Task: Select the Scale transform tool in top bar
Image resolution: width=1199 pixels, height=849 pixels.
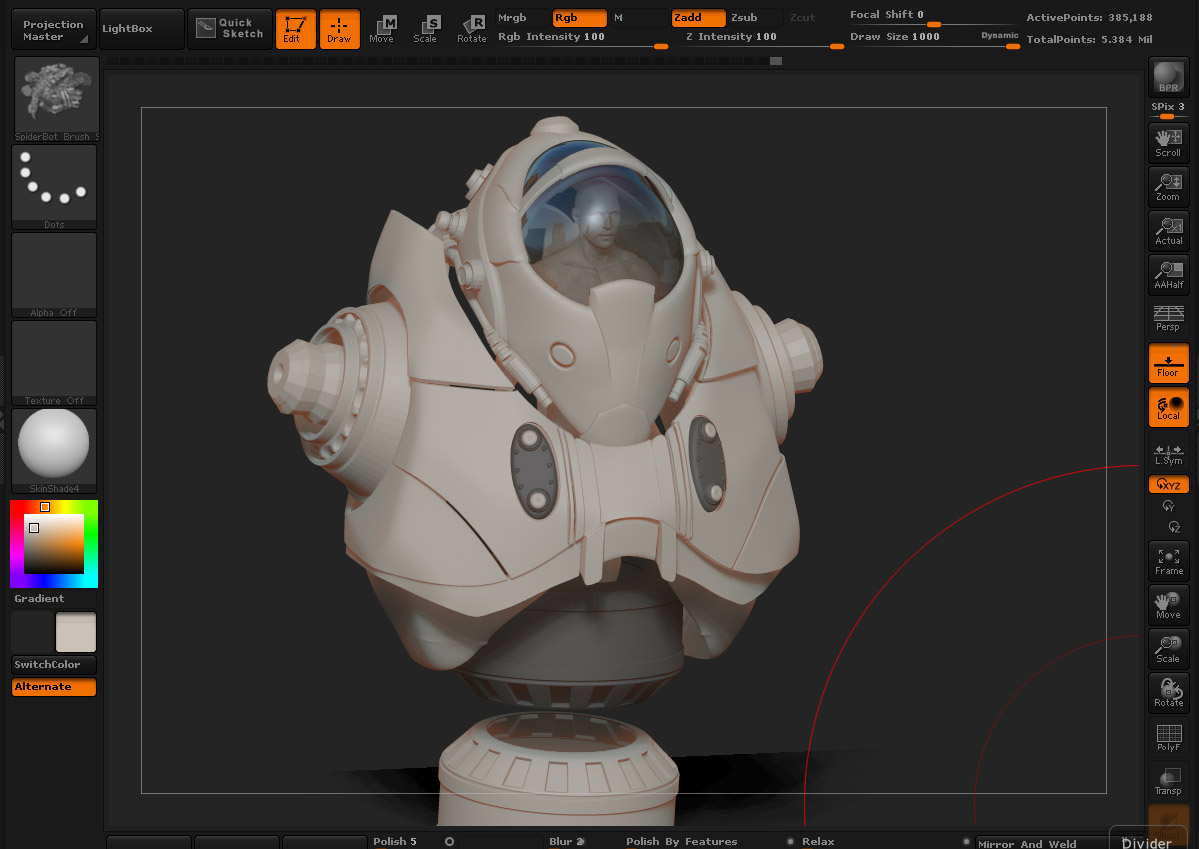Action: pos(426,30)
